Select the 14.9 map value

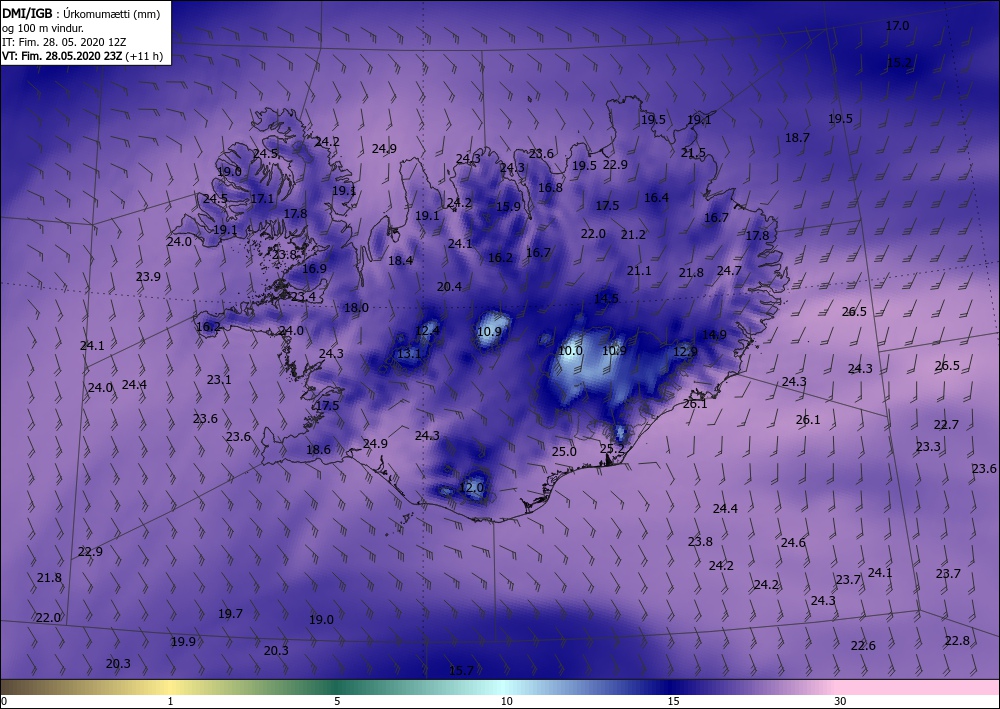tap(714, 334)
